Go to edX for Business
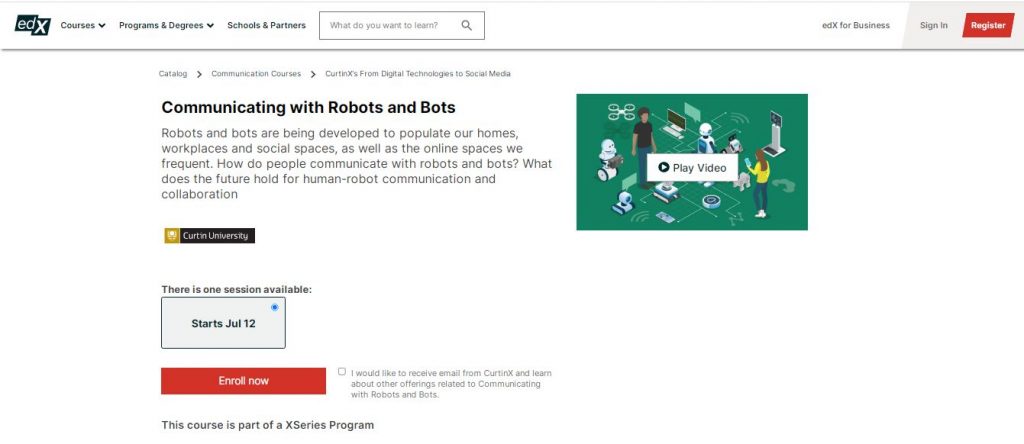The height and width of the screenshot is (444, 1024). [x=855, y=26]
